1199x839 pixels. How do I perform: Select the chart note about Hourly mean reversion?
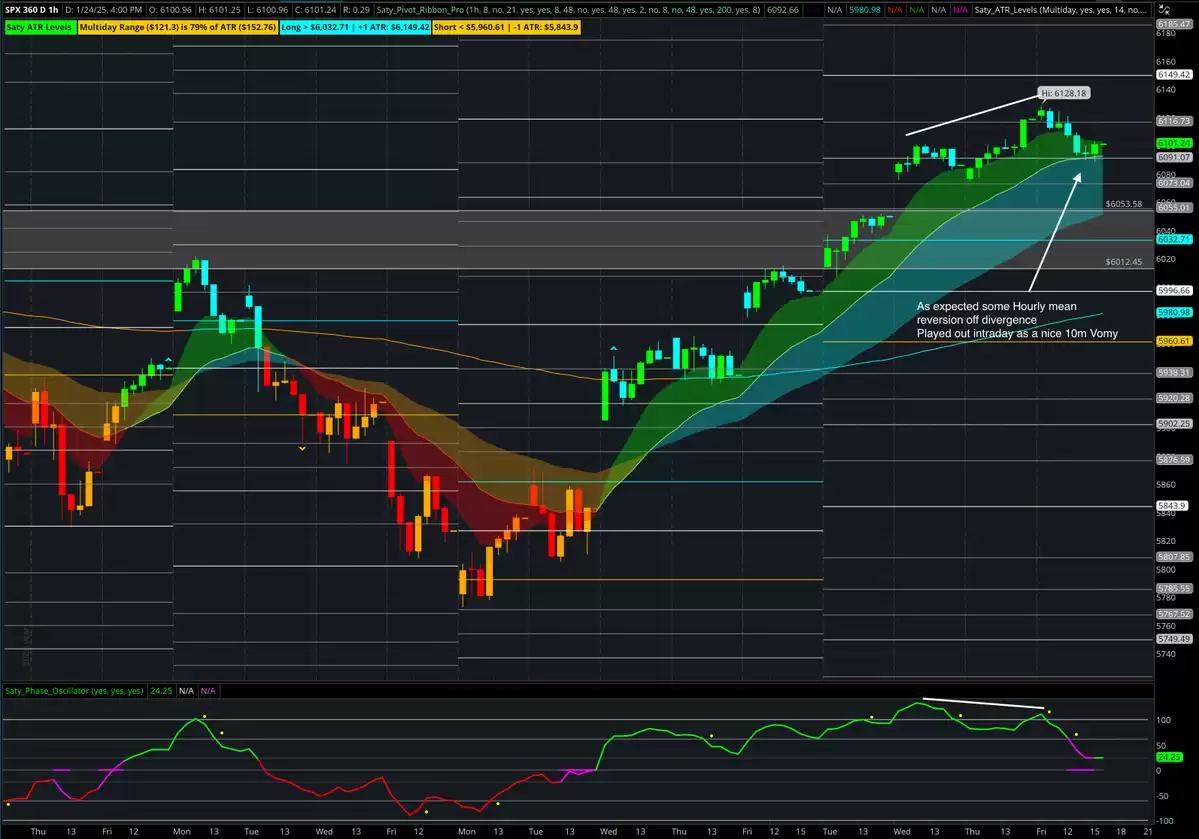[x=1017, y=320]
